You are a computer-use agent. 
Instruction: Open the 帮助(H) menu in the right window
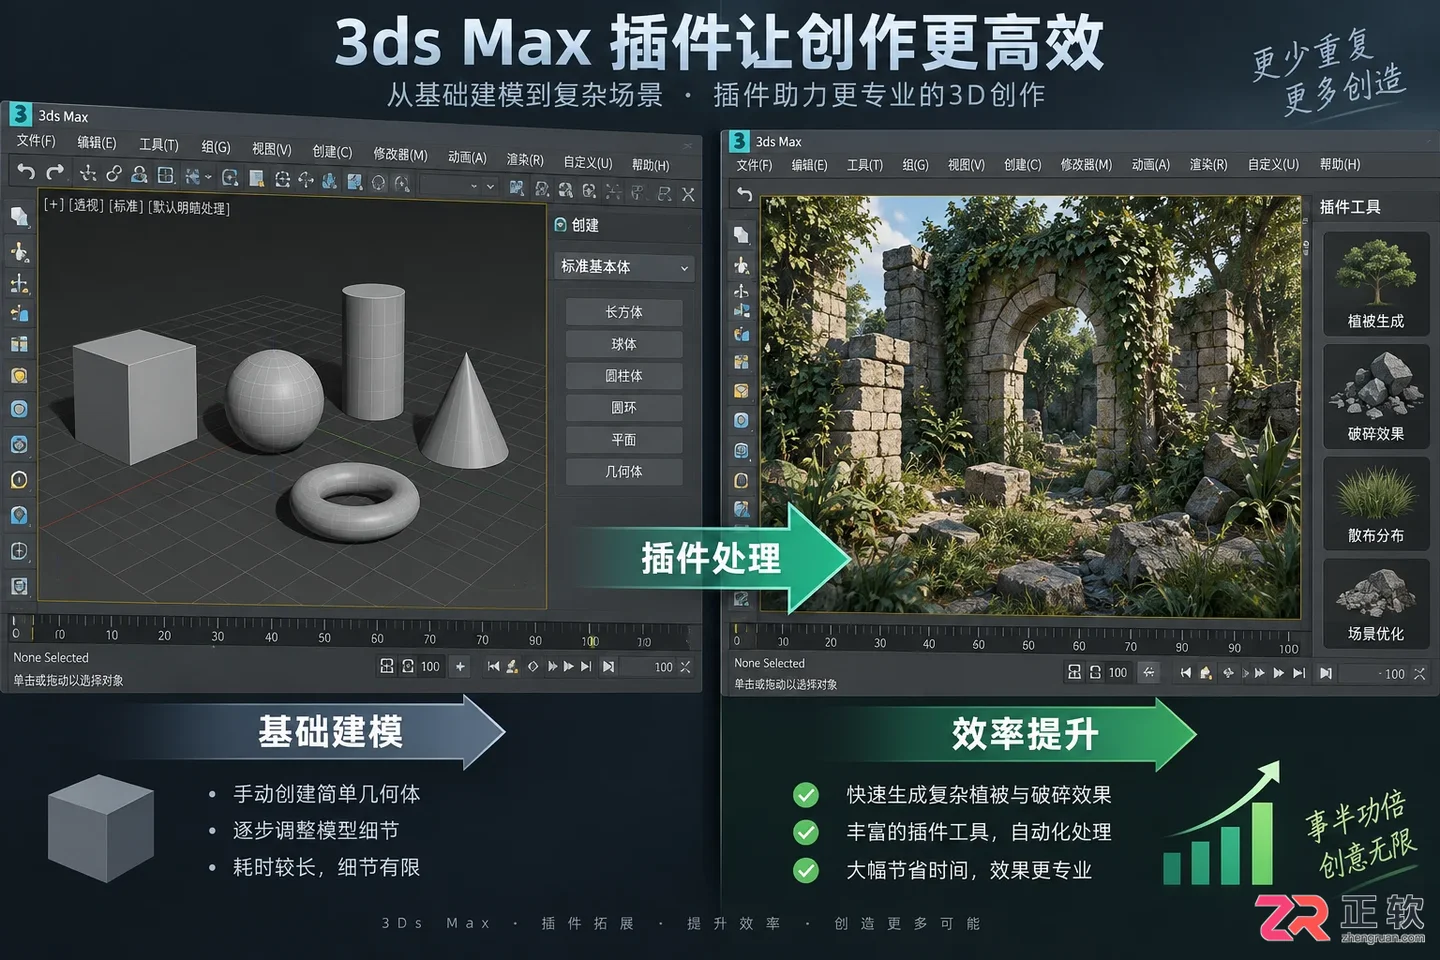(x=1340, y=164)
